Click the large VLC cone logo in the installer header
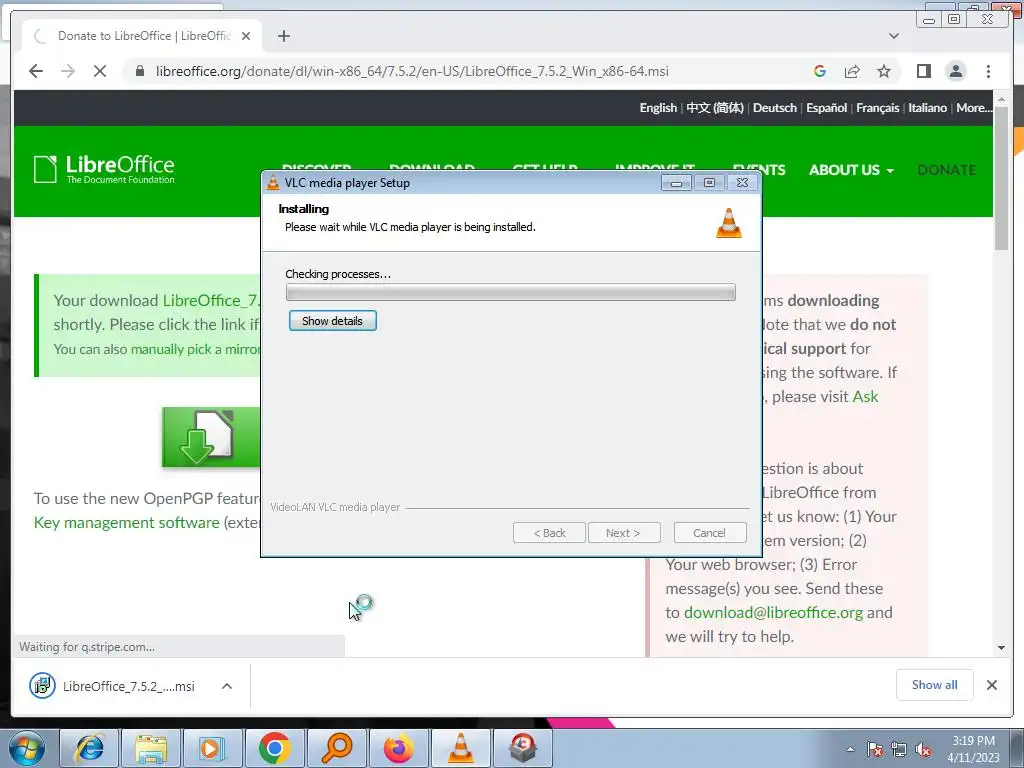The height and width of the screenshot is (768, 1024). (x=729, y=223)
